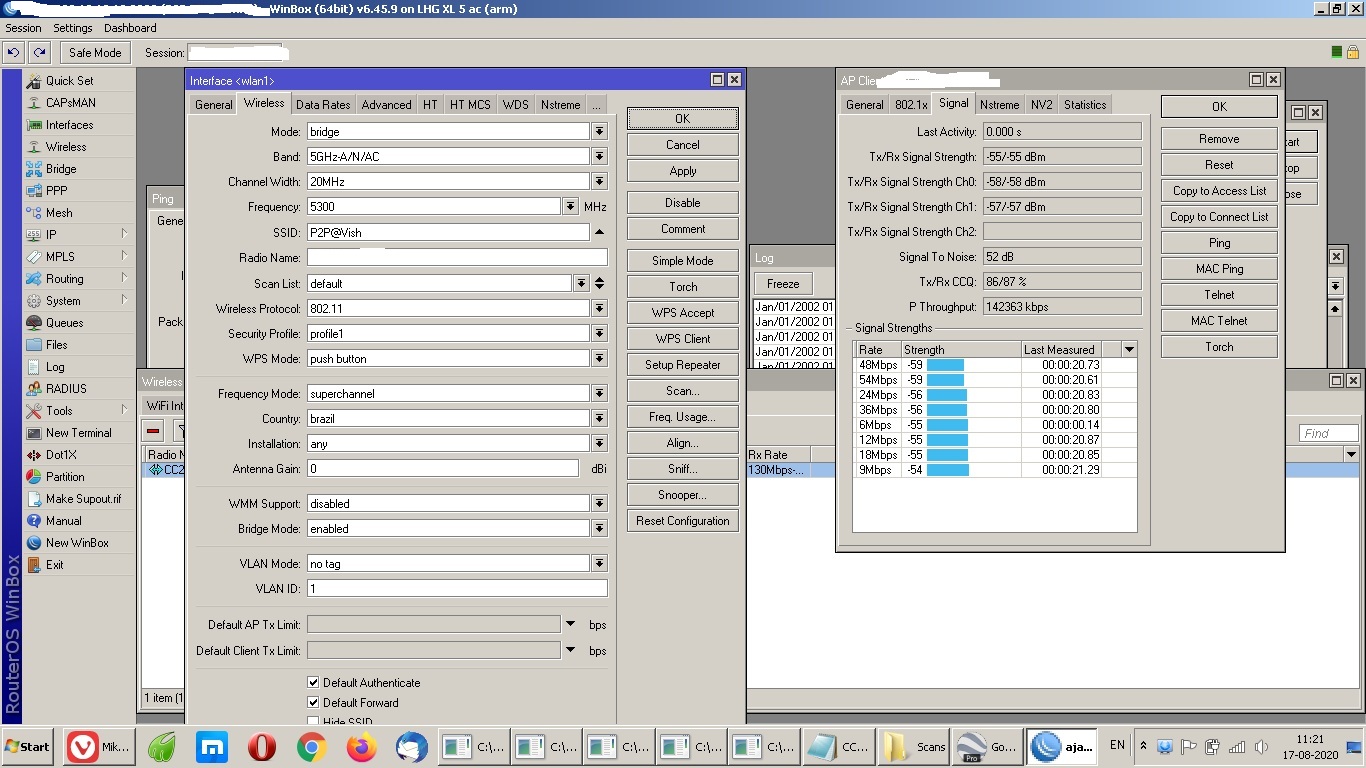Switch to Advanced tab in wlan1
This screenshot has width=1366, height=768.
[x=386, y=104]
